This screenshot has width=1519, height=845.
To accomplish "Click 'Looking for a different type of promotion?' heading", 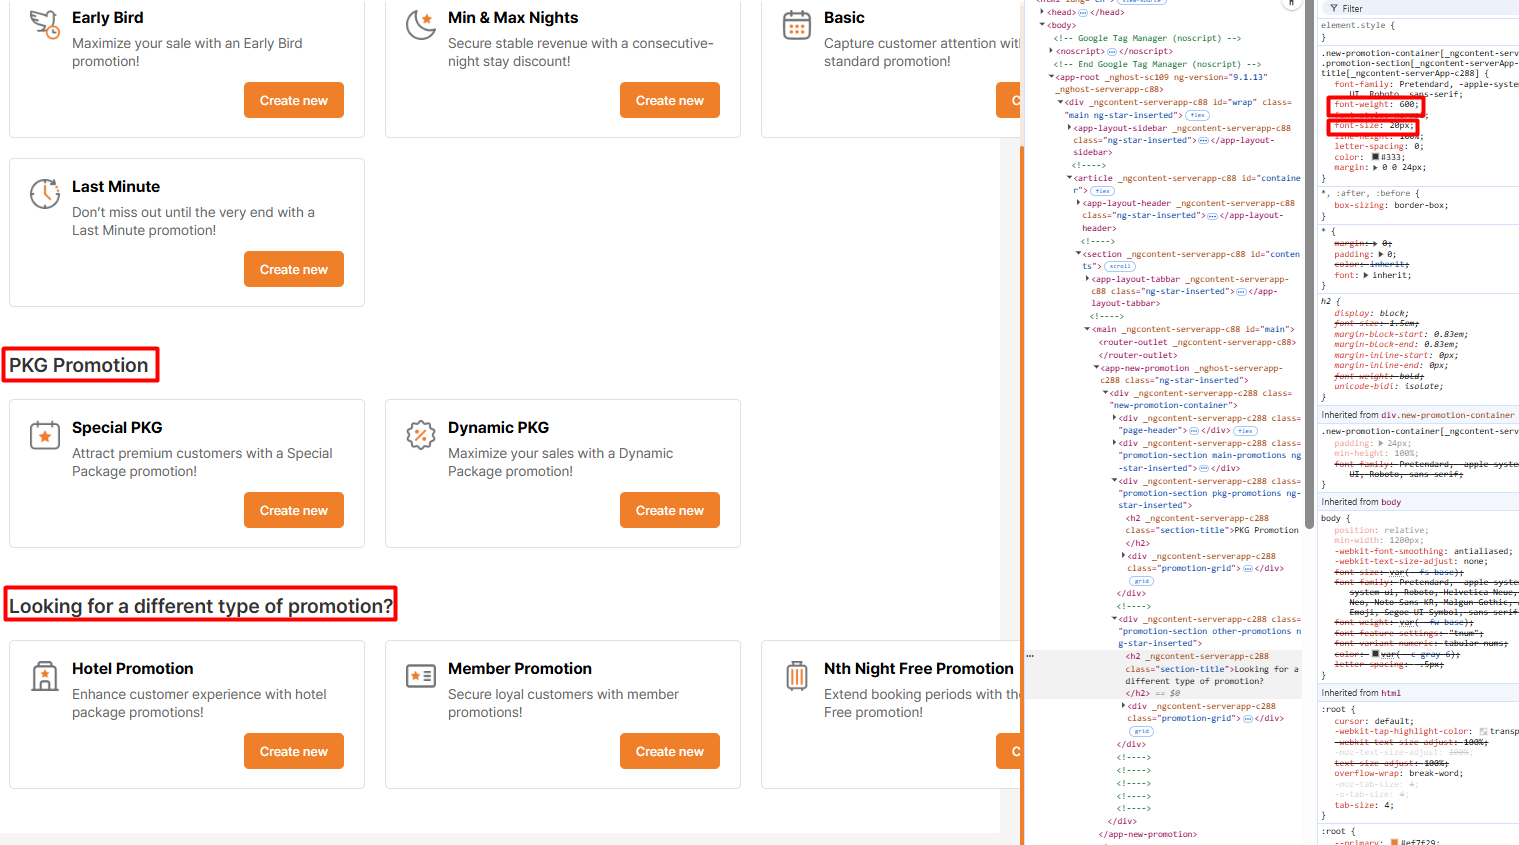I will pyautogui.click(x=201, y=606).
